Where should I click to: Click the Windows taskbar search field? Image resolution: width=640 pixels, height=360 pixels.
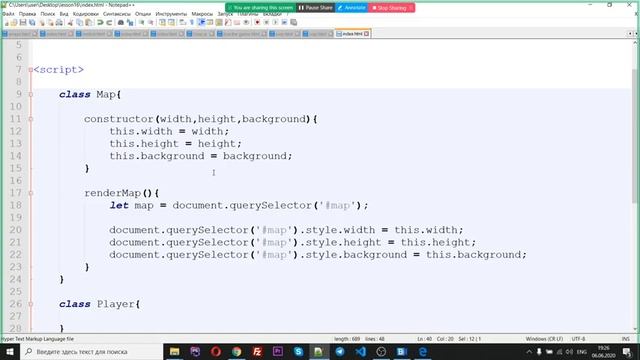coord(91,351)
